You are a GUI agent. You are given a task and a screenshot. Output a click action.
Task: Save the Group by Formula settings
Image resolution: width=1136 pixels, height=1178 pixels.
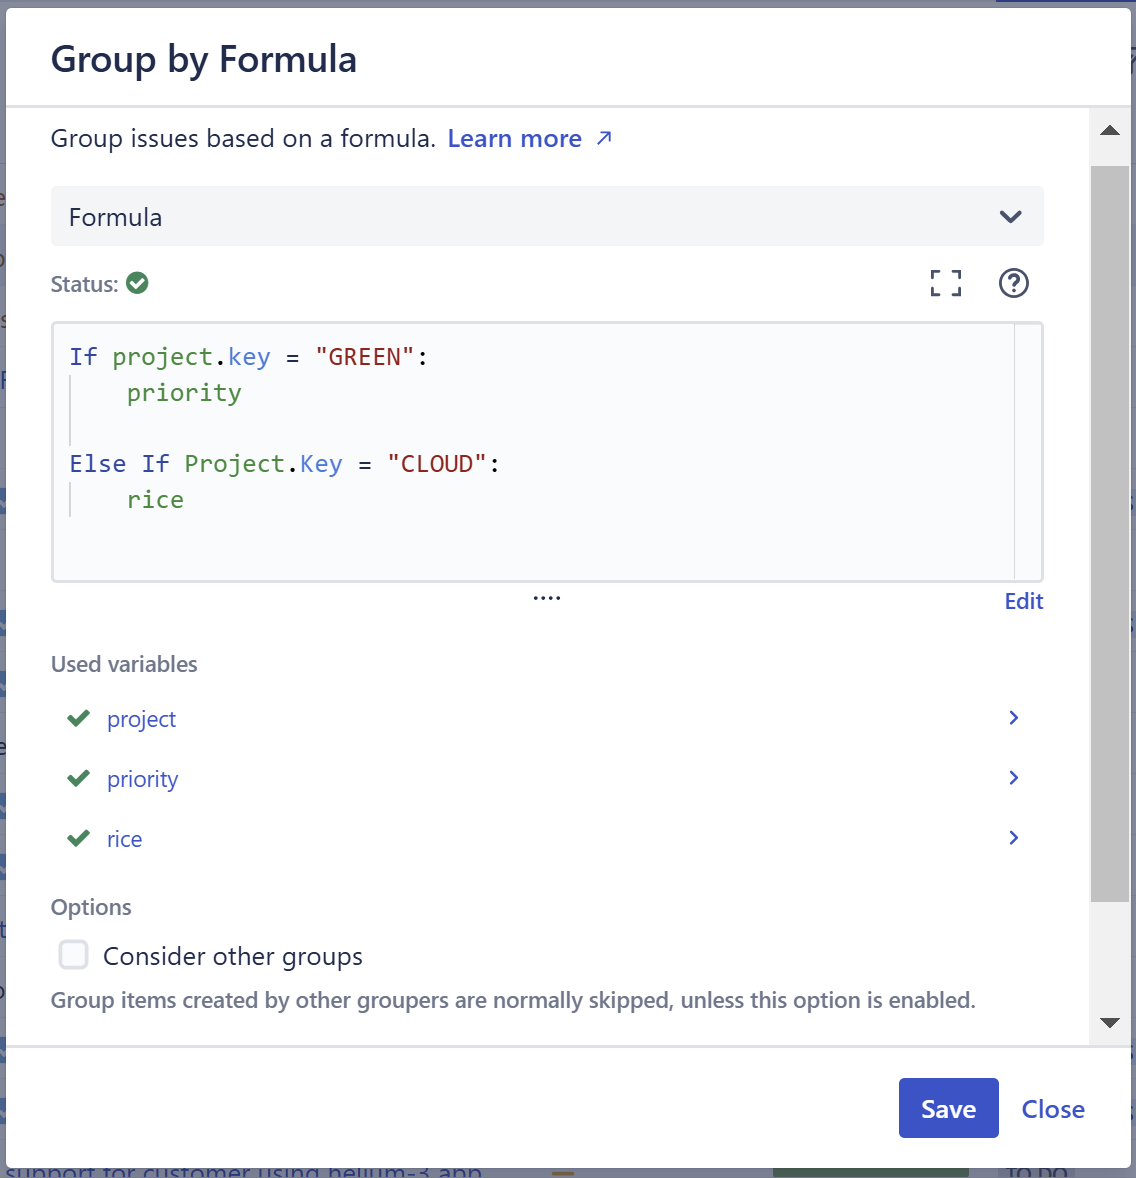tap(948, 1108)
